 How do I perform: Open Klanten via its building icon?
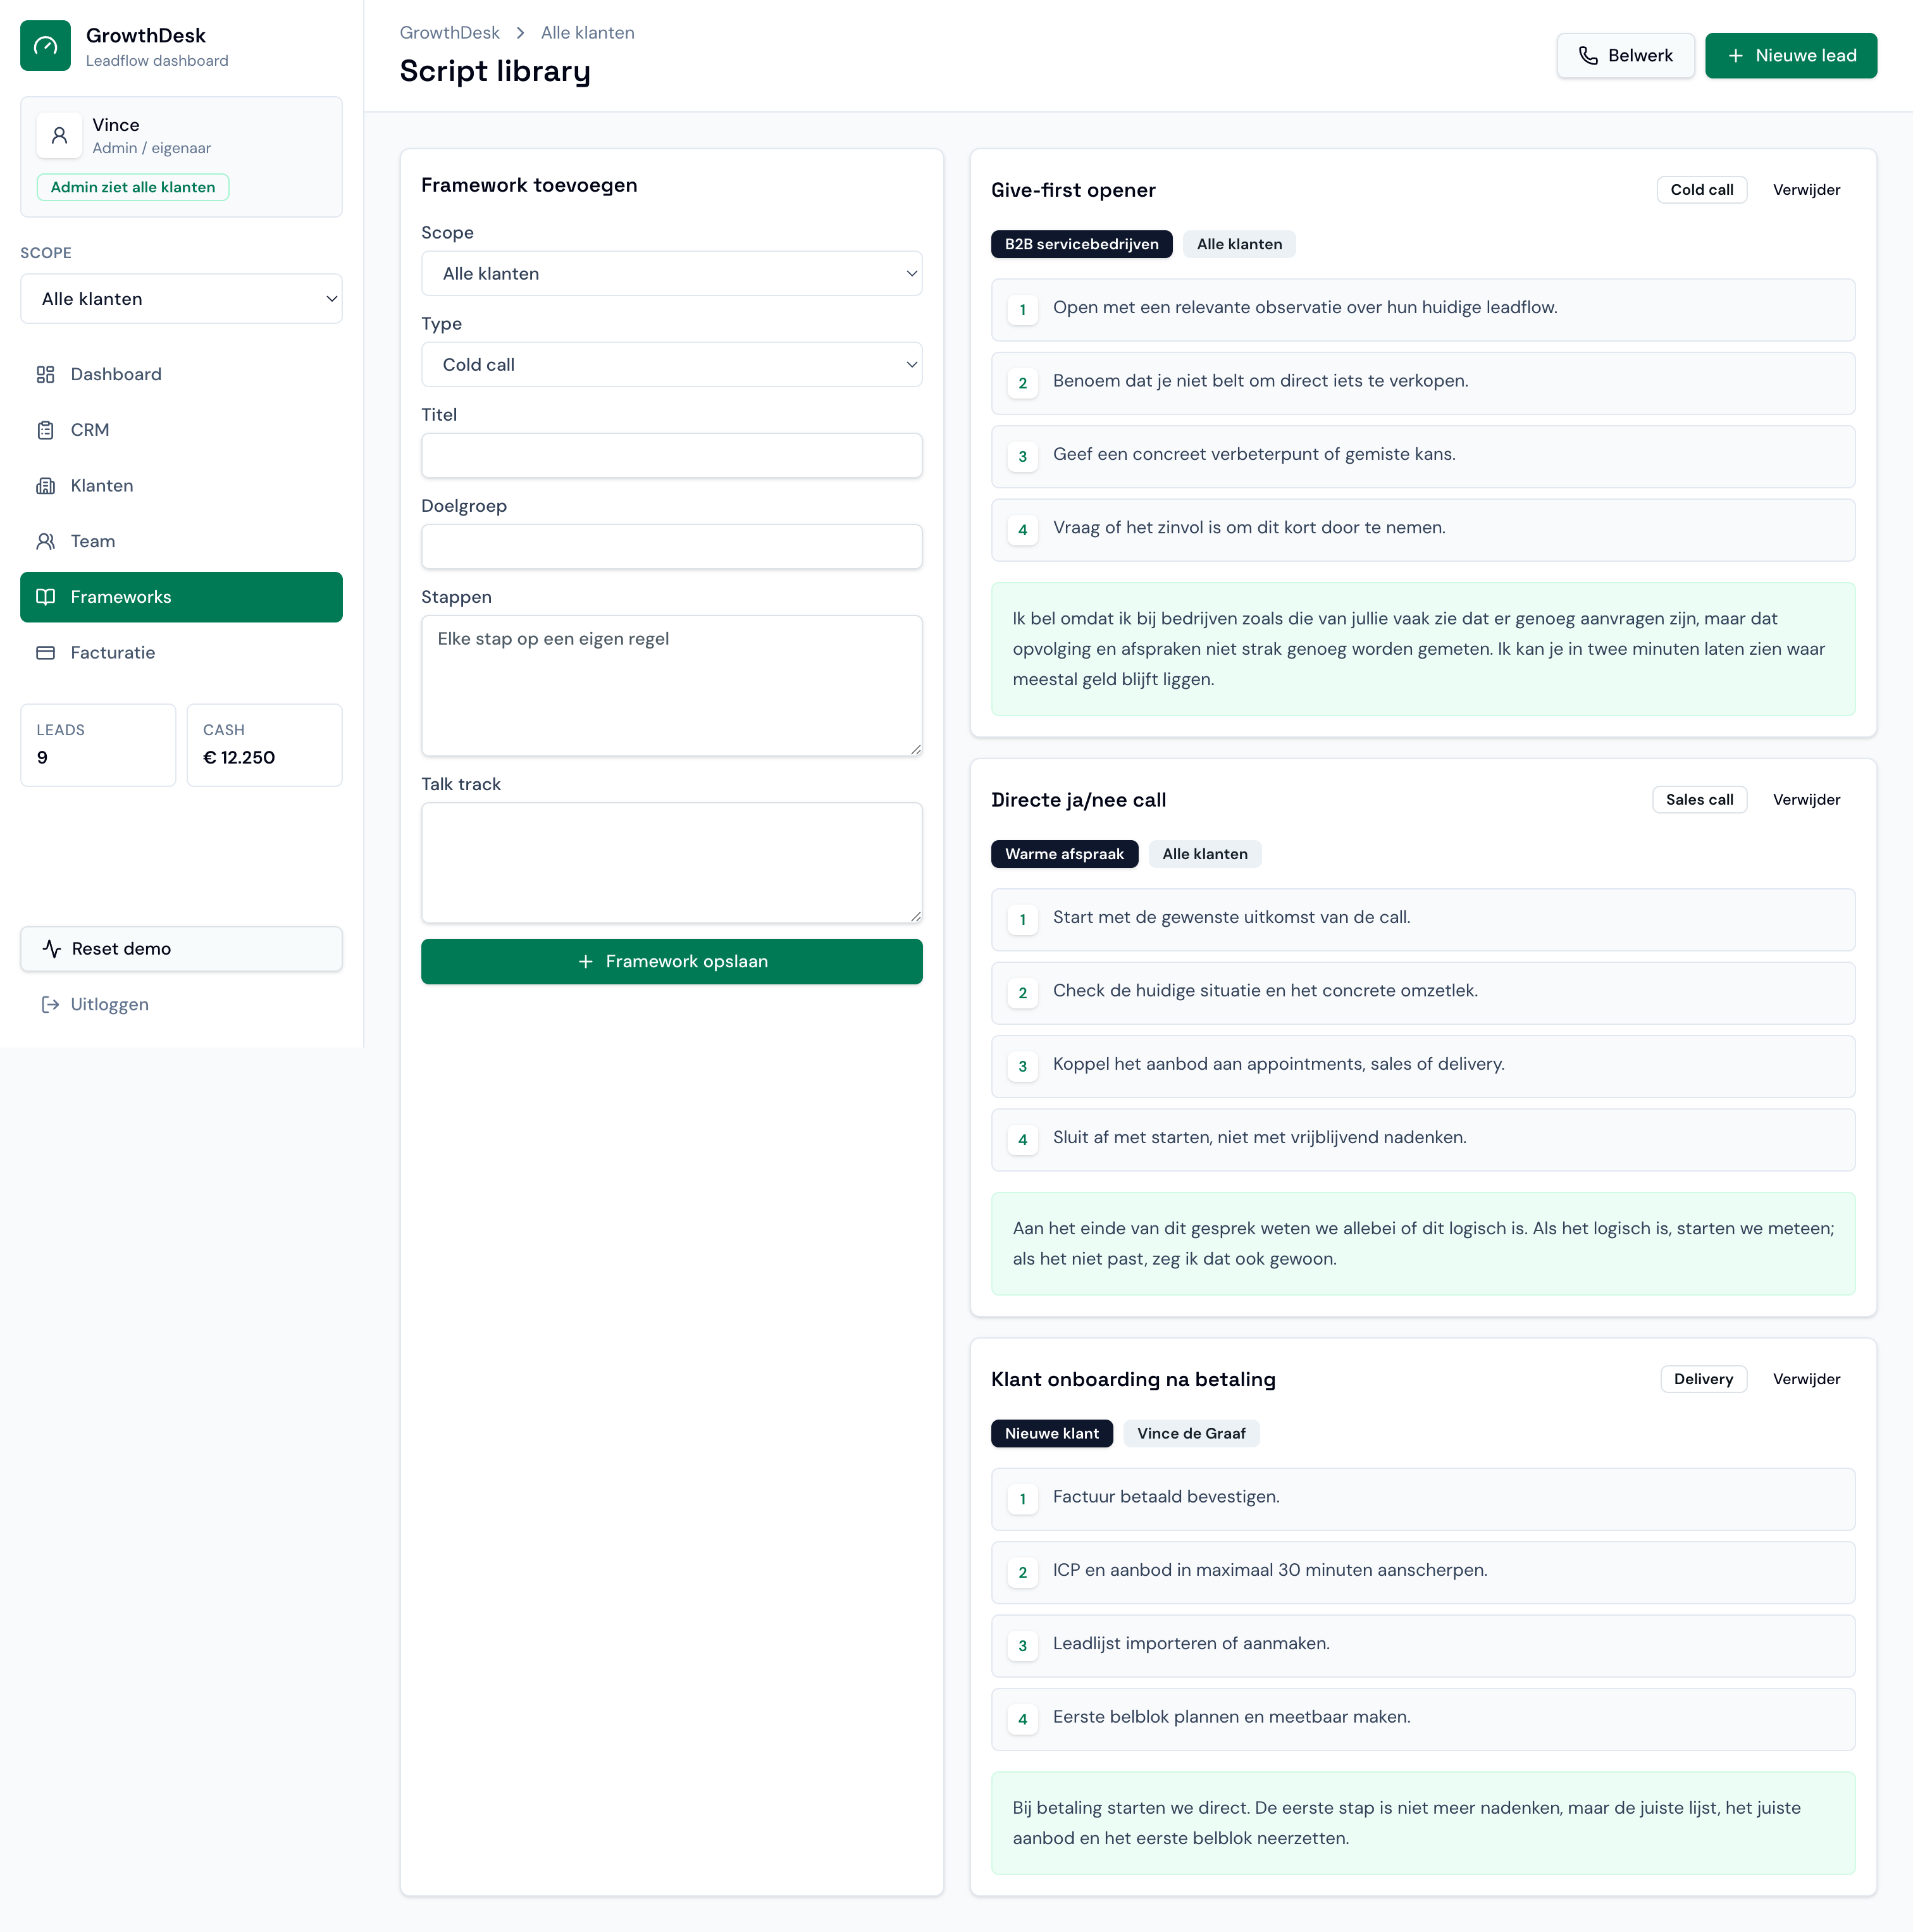click(45, 486)
